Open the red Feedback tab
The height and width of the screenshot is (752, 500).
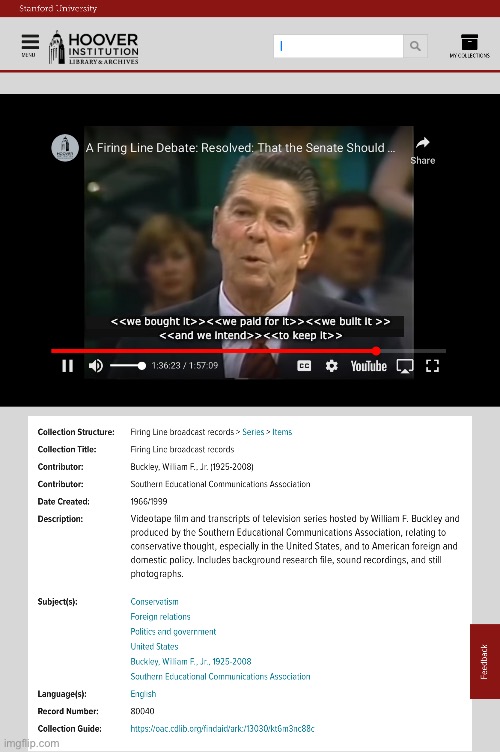click(485, 661)
